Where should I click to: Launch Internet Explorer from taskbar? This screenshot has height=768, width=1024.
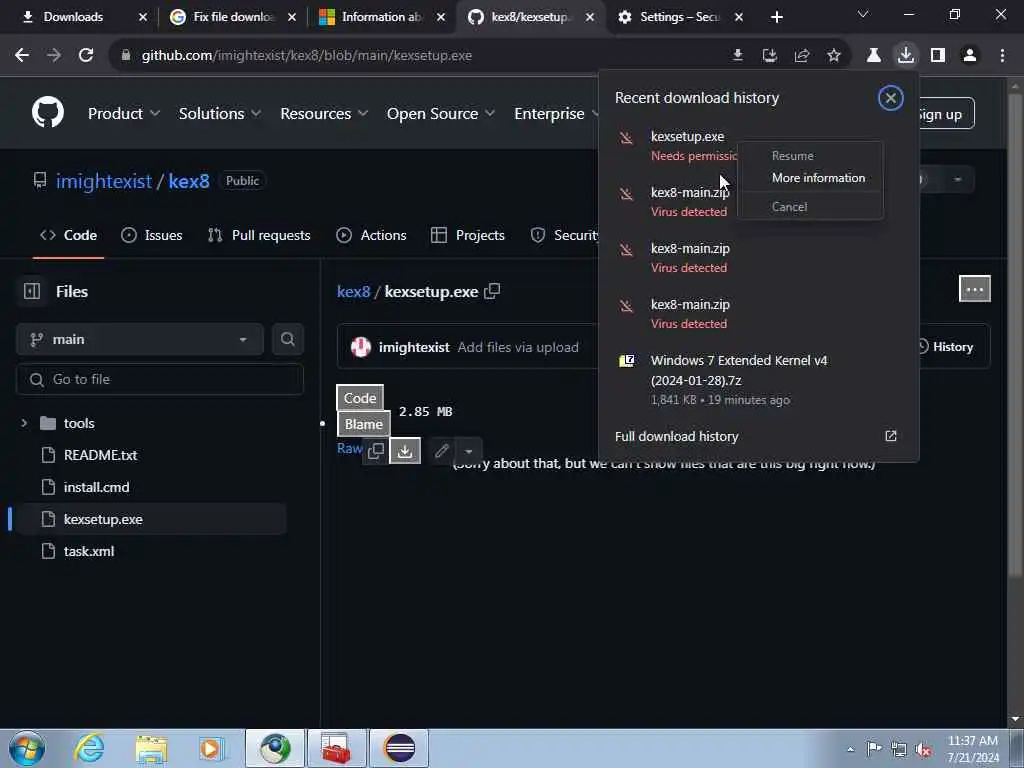(x=89, y=748)
